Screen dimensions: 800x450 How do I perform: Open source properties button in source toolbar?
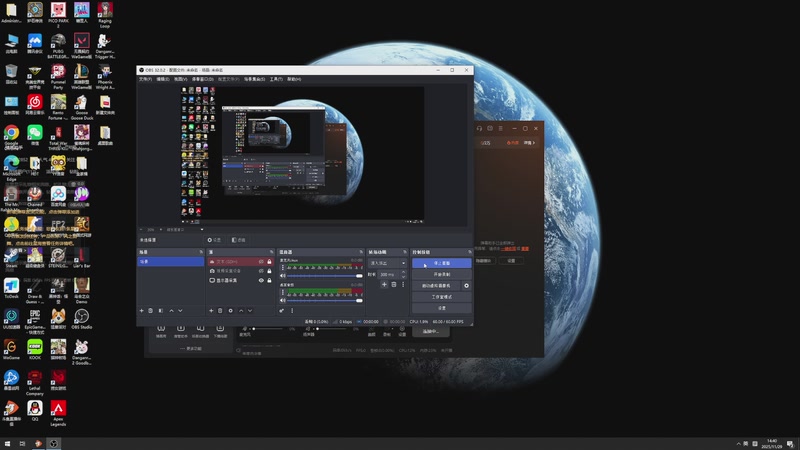[215, 240]
